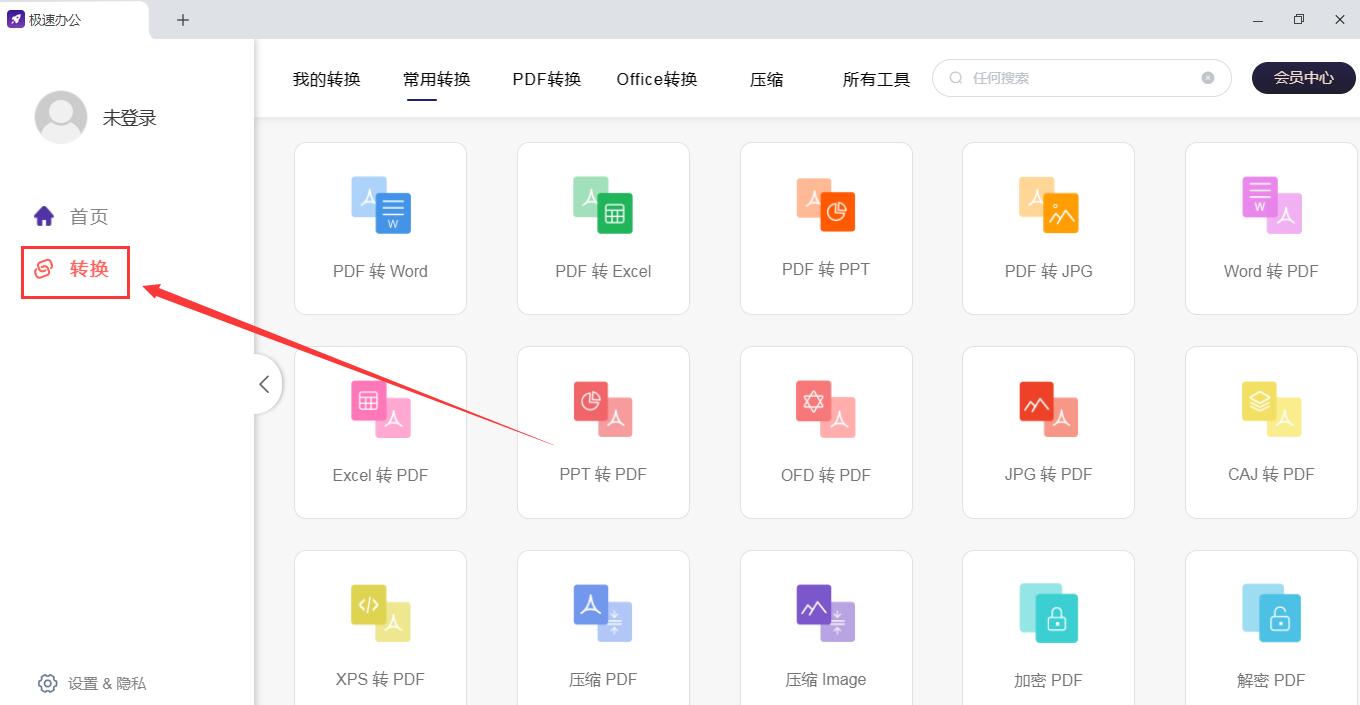
Task: Open the 加密 PDF lock icon
Action: point(1048,613)
